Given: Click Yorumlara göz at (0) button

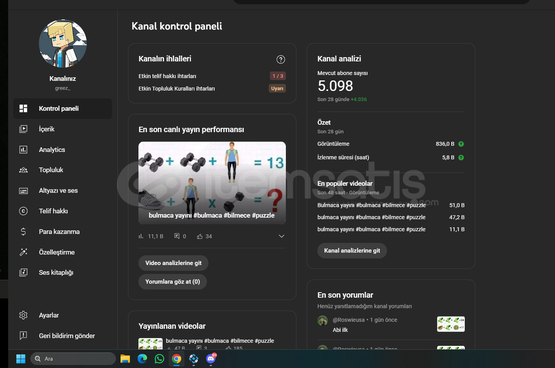Looking at the screenshot, I should (x=172, y=282).
